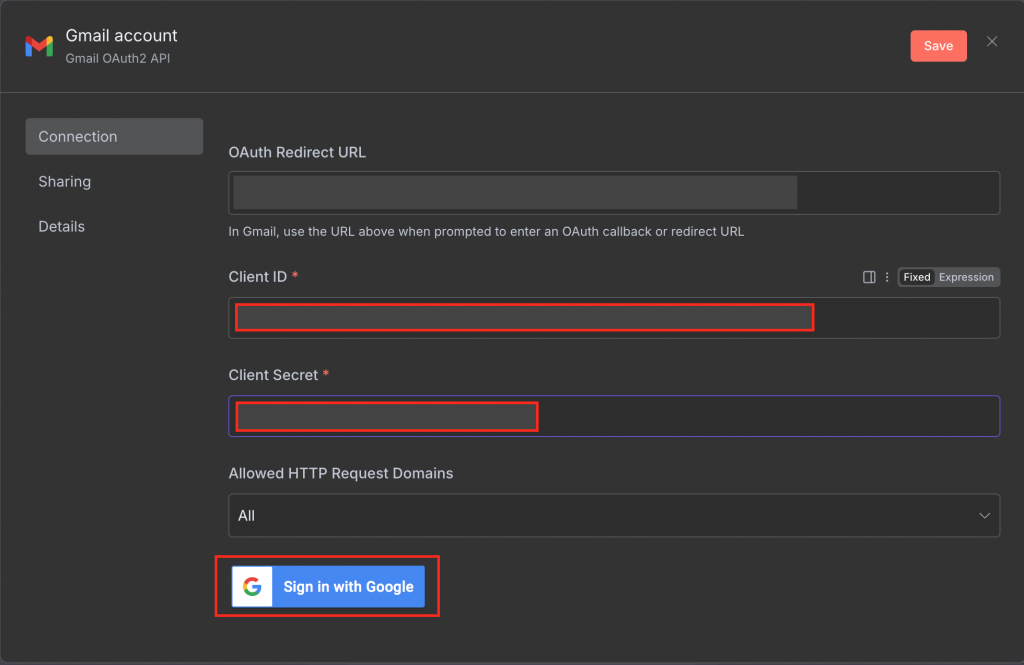Click the OAuth callback hint text
Image resolution: width=1024 pixels, height=665 pixels.
click(486, 231)
